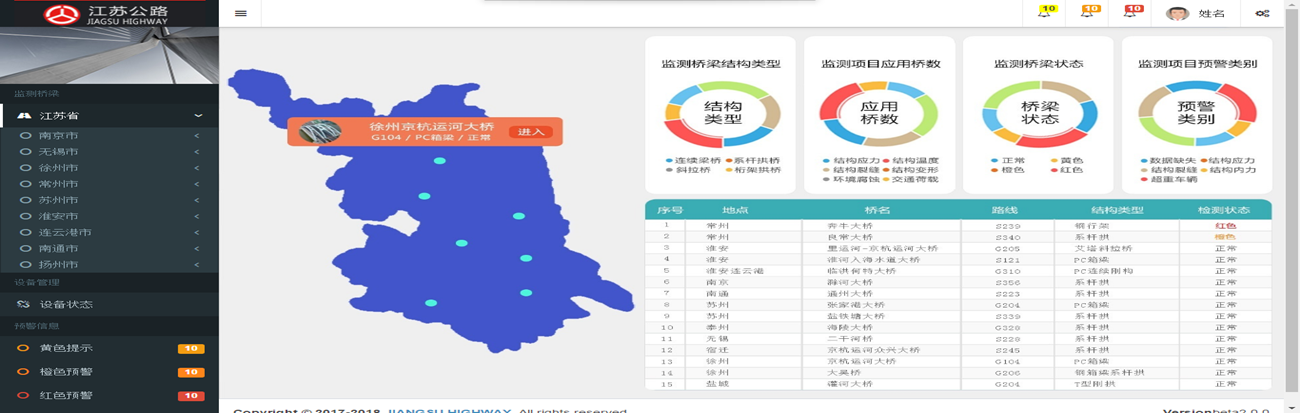Click the user avatar next to 姓名
This screenshot has width=1300, height=413.
(1177, 13)
